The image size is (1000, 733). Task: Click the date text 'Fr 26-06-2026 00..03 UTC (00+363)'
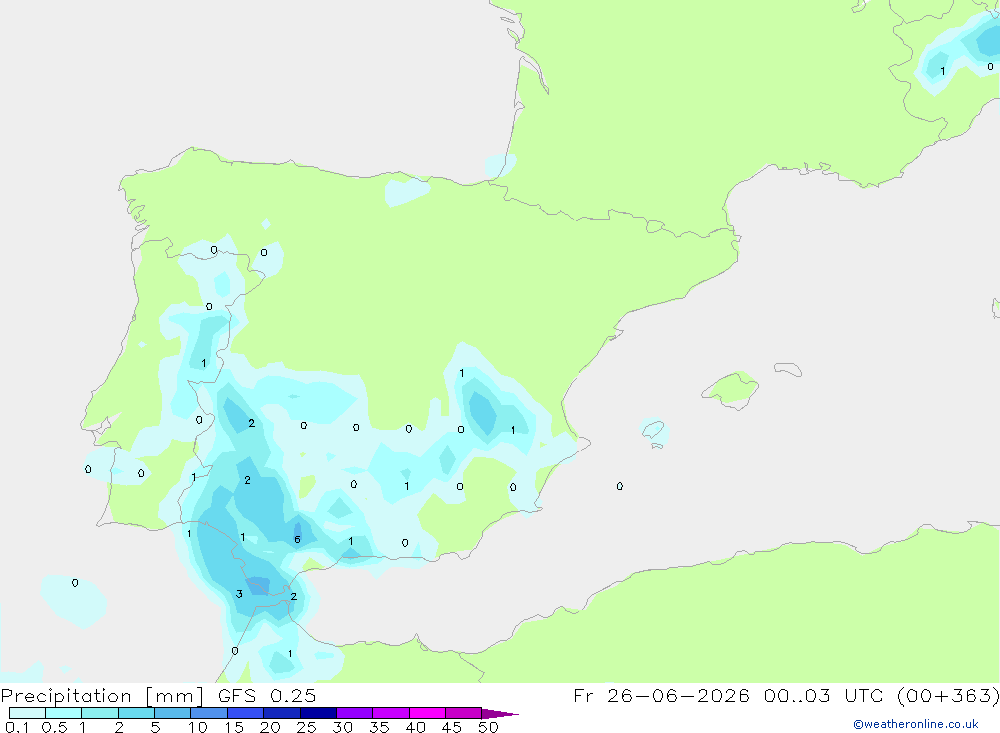coord(786,695)
